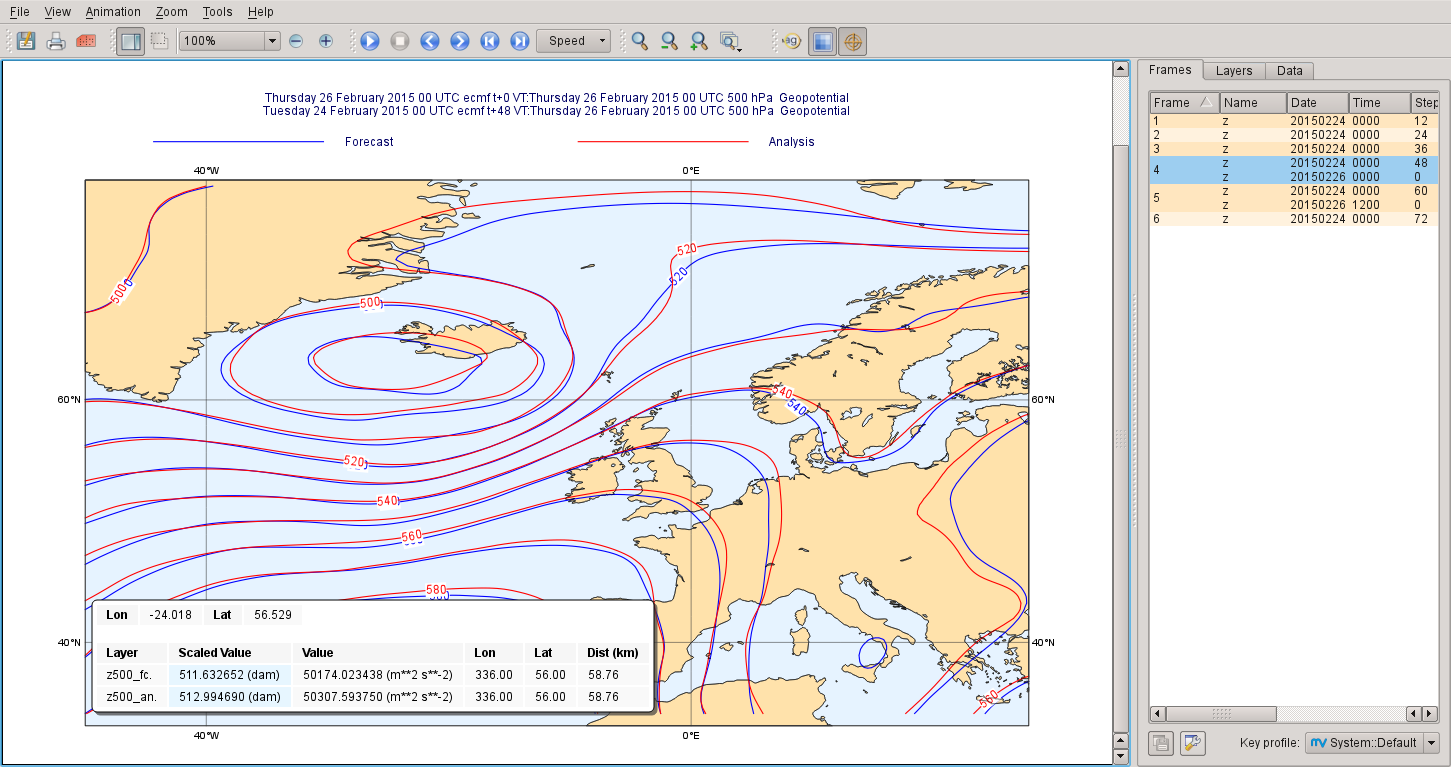
Task: Open the Speed dropdown
Action: click(574, 41)
